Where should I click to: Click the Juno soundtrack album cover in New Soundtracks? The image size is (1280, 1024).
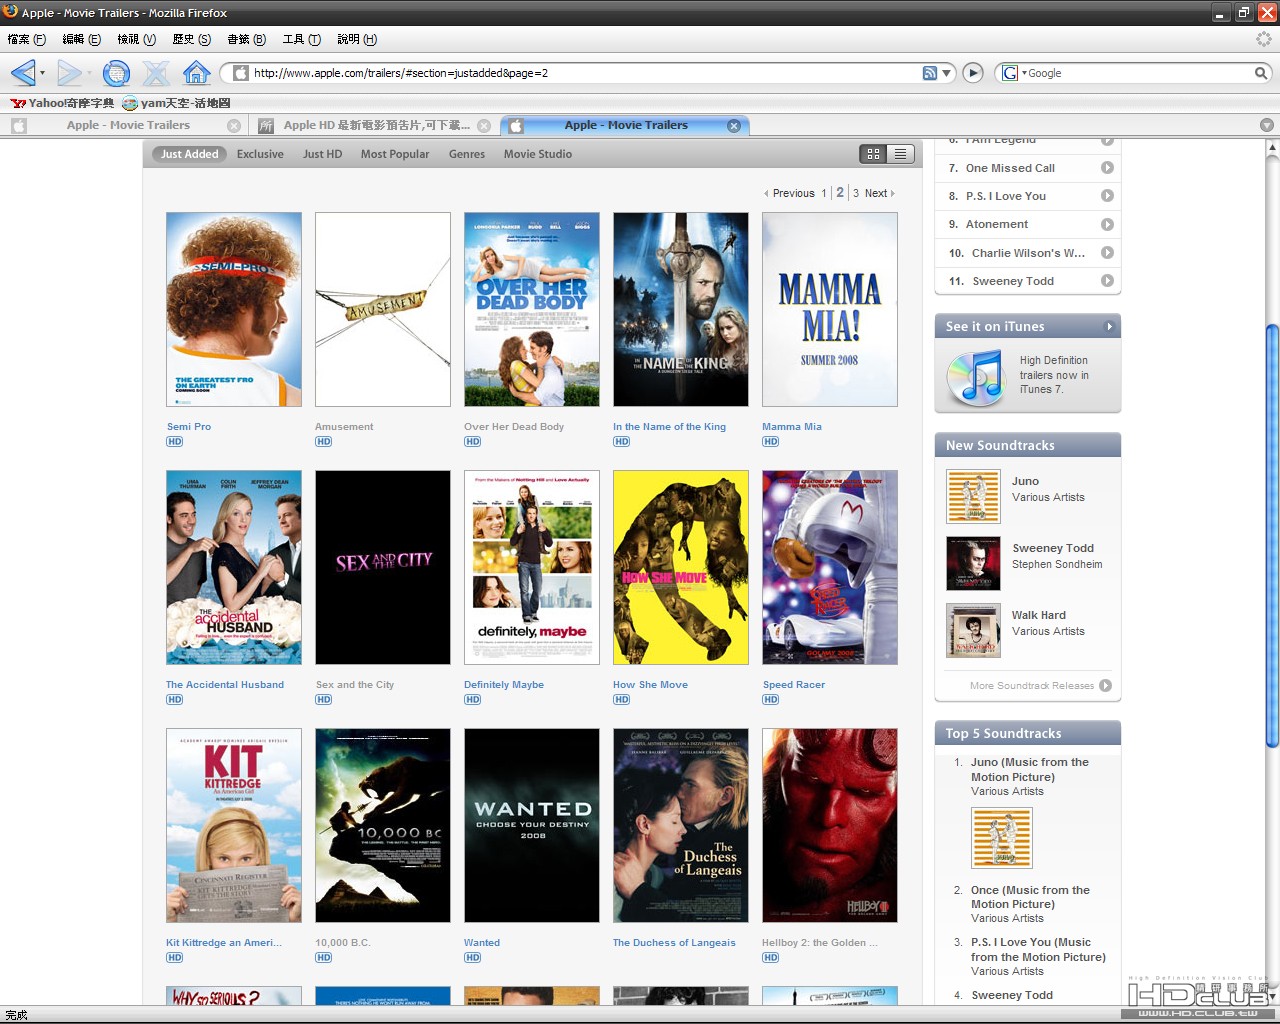tap(973, 496)
